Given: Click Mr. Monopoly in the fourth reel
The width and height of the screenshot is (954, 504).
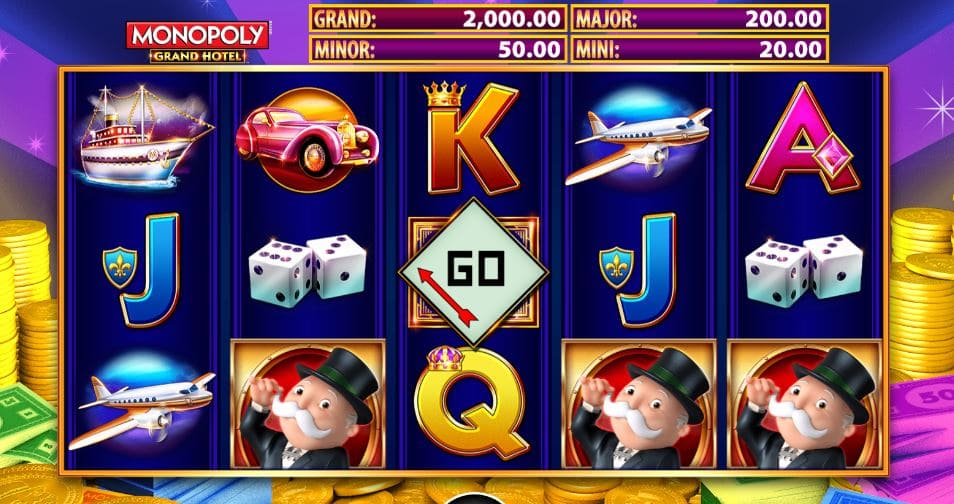Looking at the screenshot, I should [x=638, y=404].
